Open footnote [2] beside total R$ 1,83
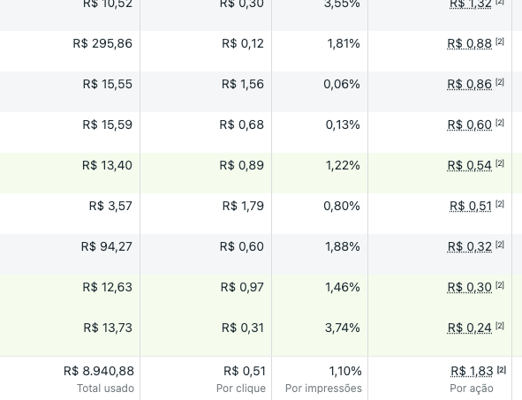 click(x=501, y=370)
